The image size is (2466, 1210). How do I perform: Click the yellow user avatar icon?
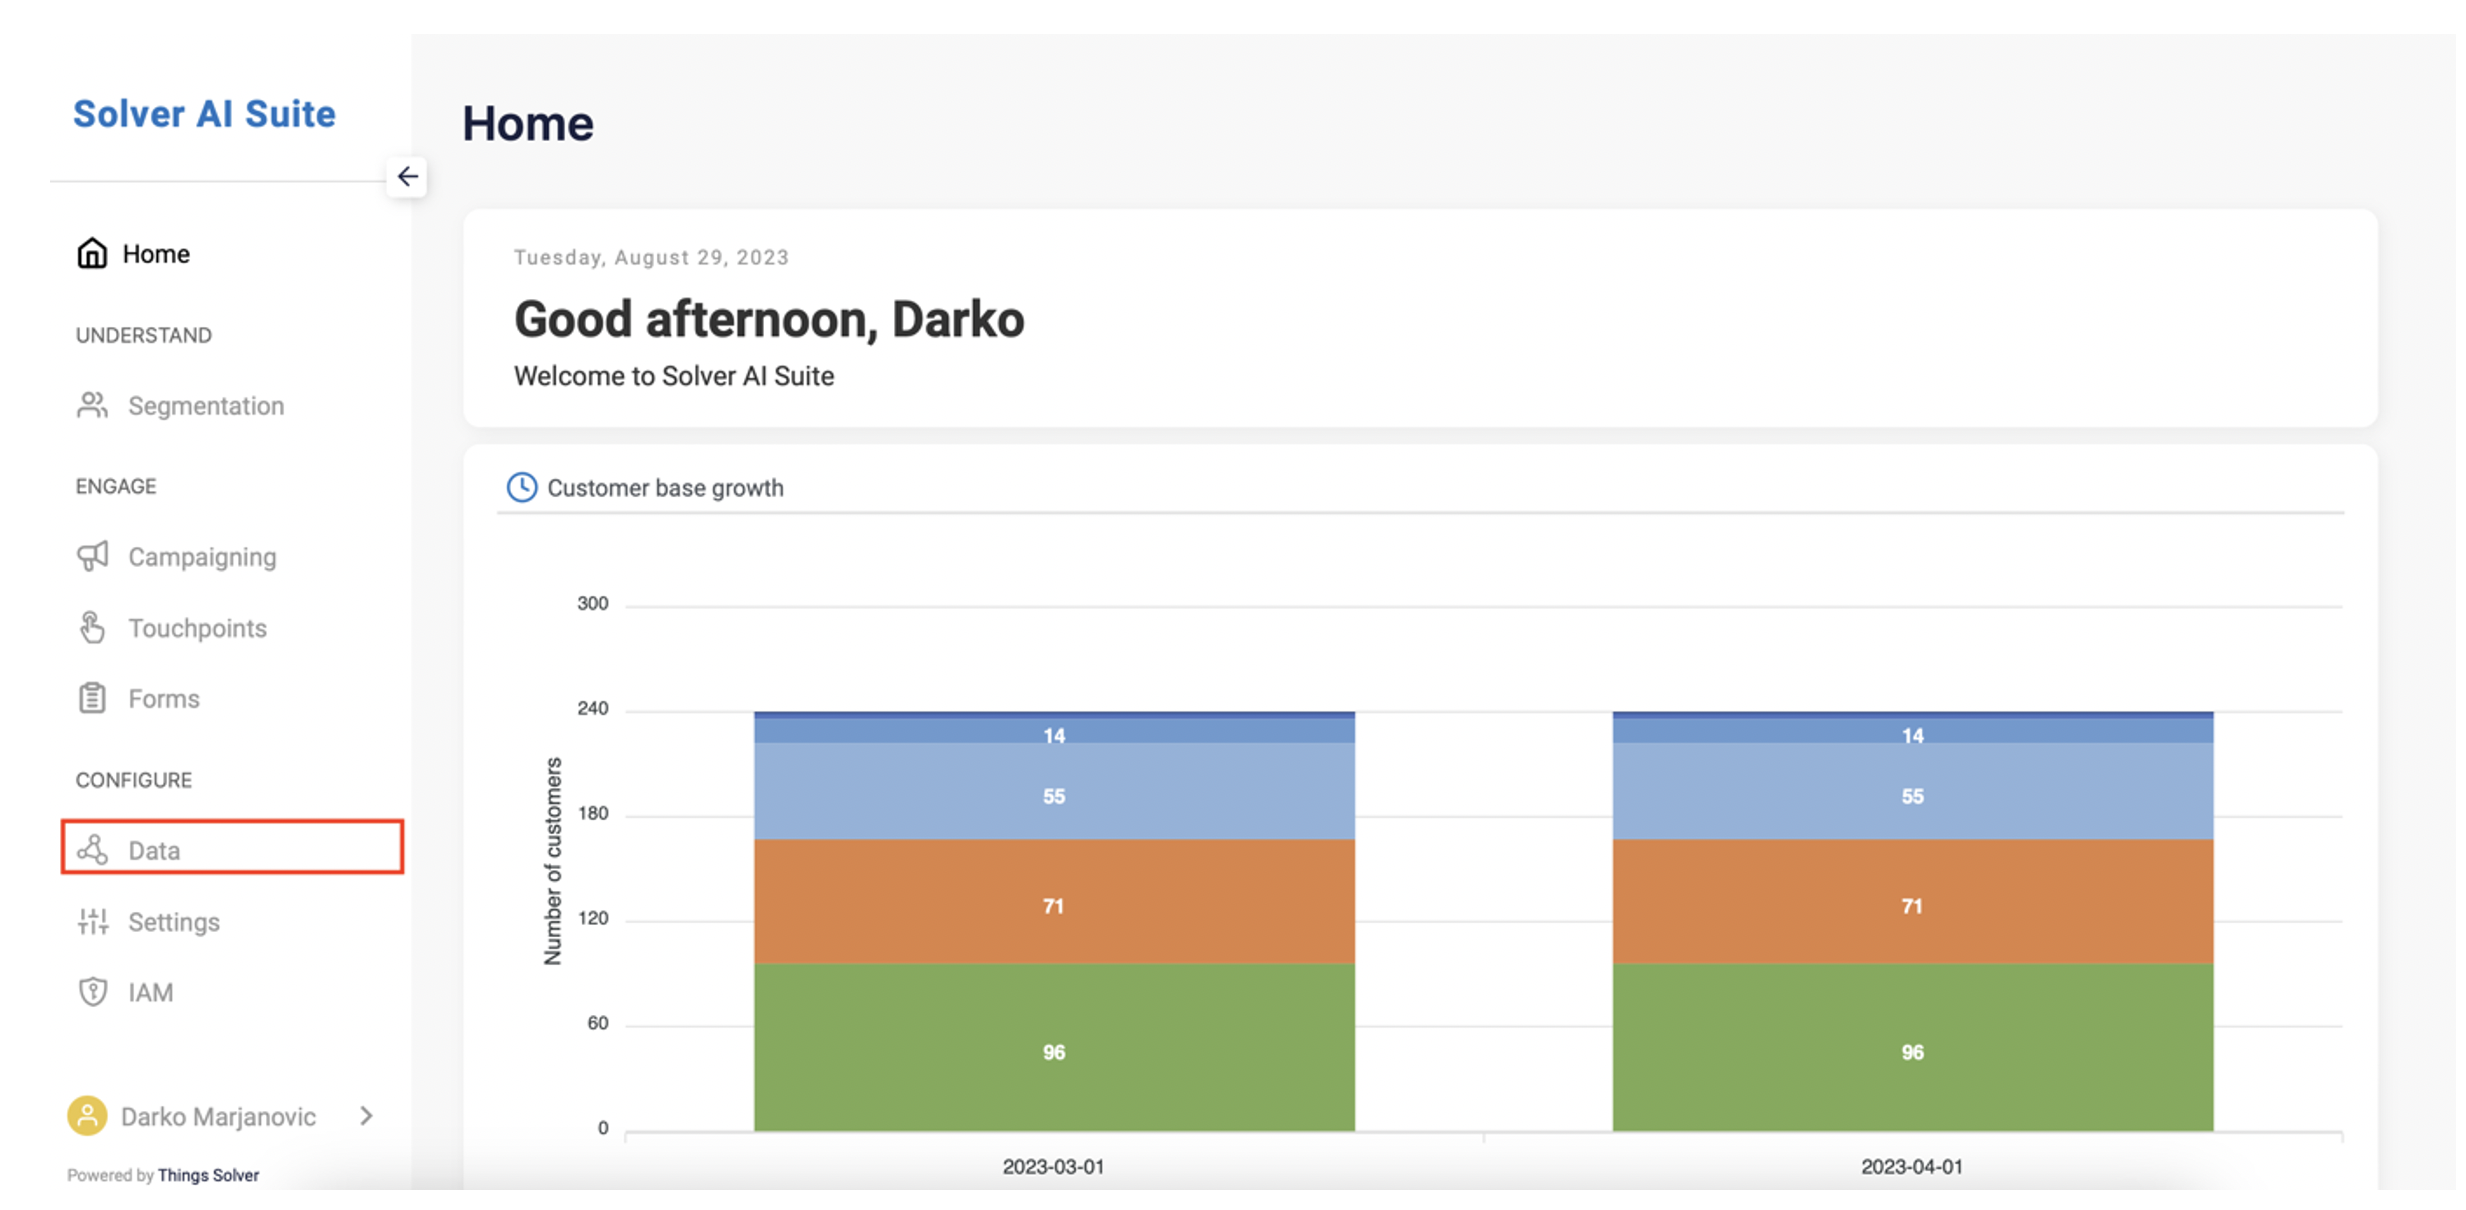[x=87, y=1116]
